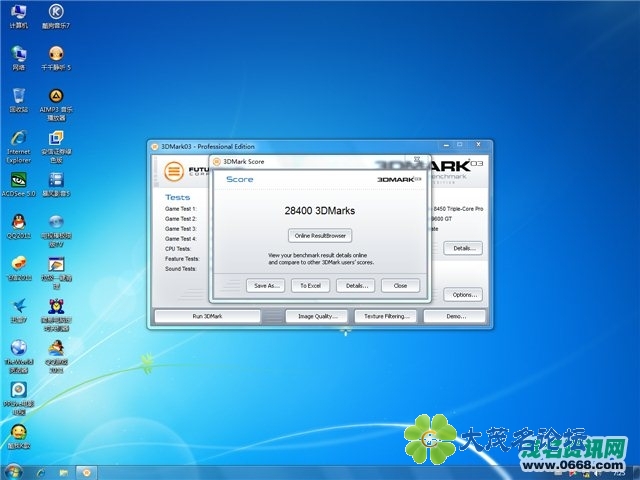This screenshot has height=480, width=640.
Task: Open Options in the 3DMark03 window
Action: pyautogui.click(x=463, y=295)
